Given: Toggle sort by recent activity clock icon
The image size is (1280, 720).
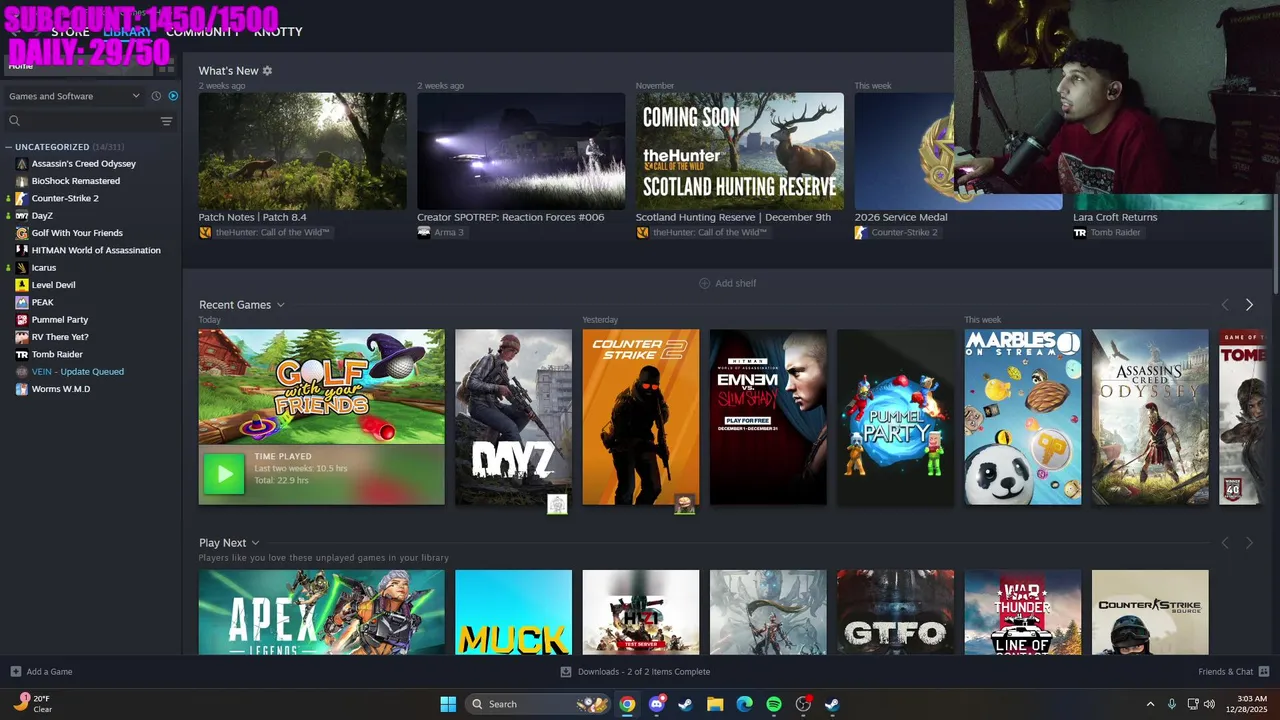Looking at the screenshot, I should pyautogui.click(x=156, y=96).
